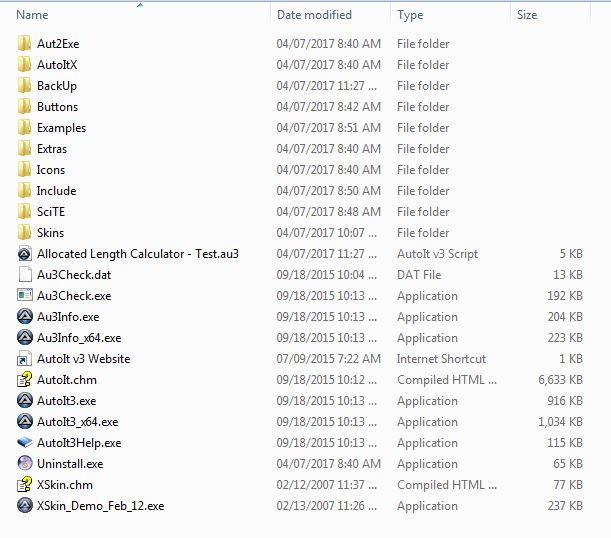Select the AutoIt v3 Website shortcut name

coord(84,359)
